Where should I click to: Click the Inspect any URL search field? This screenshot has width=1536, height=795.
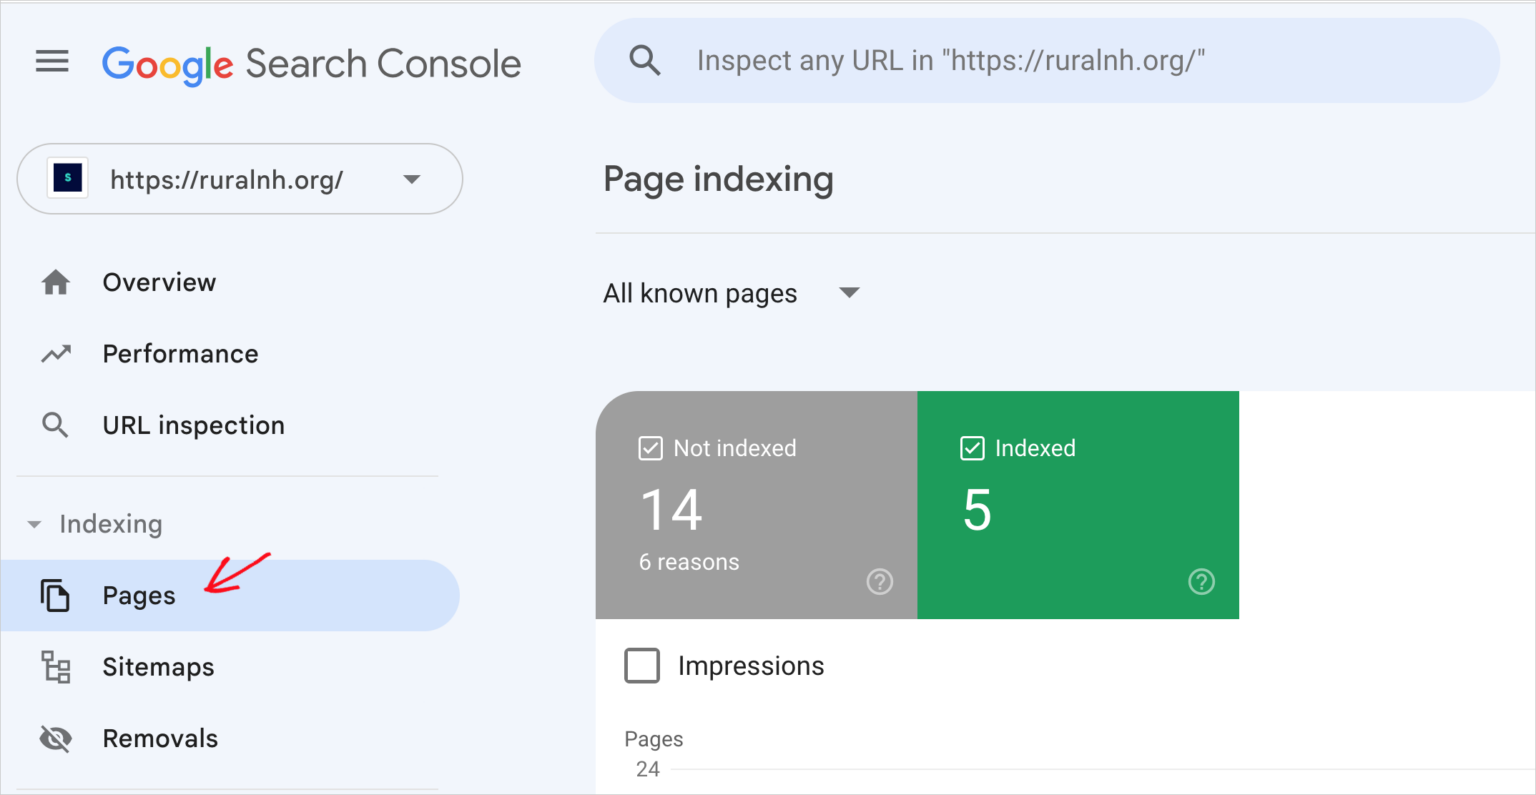(1047, 61)
